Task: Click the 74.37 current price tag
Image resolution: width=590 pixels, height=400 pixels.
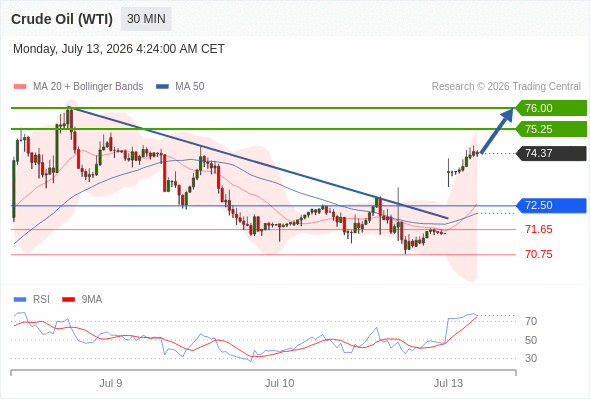Action: coord(551,154)
